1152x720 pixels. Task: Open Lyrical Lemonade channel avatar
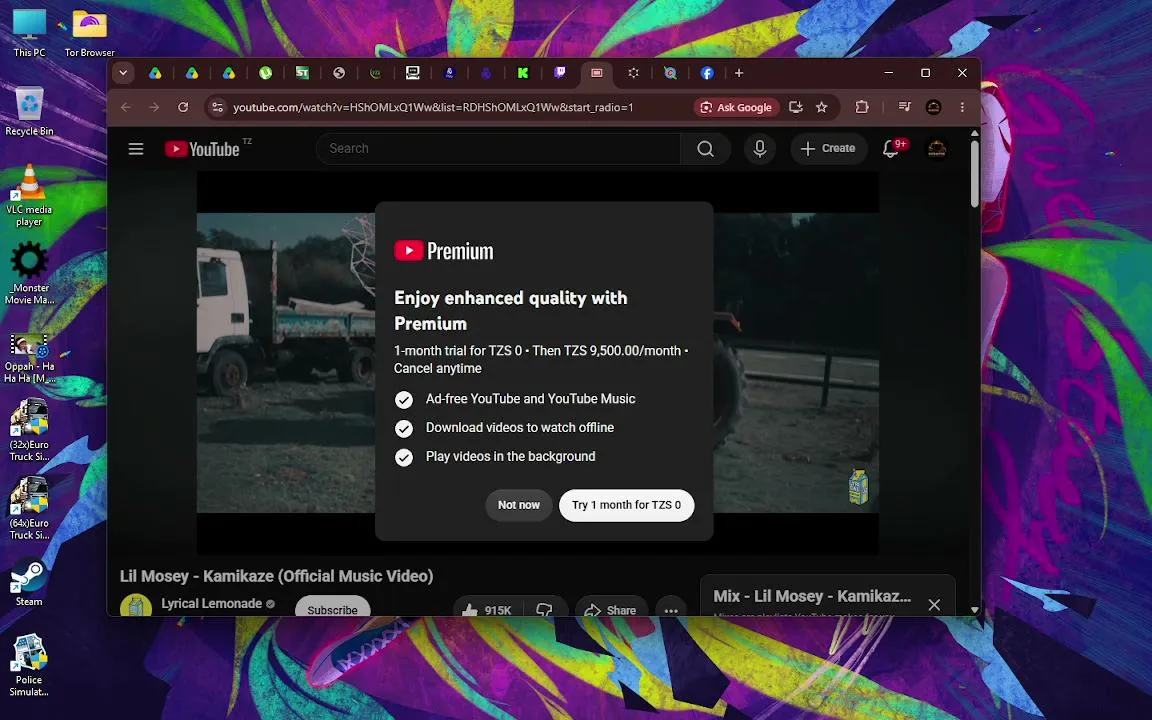[136, 606]
